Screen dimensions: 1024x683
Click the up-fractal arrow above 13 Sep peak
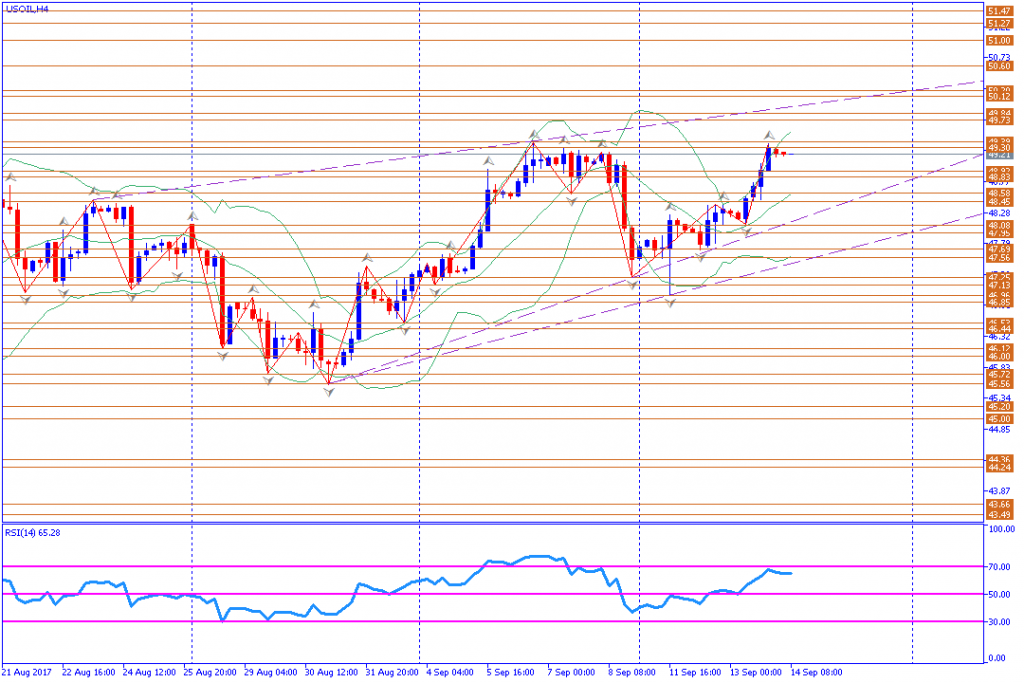point(769,135)
